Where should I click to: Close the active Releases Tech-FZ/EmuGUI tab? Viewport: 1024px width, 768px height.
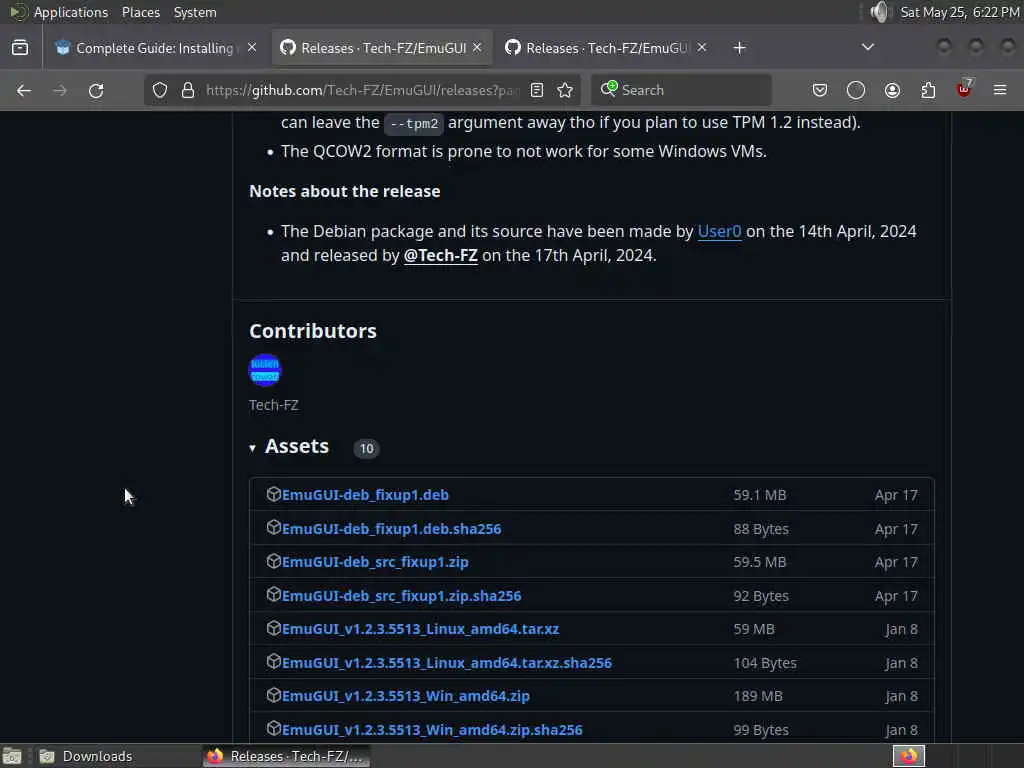[x=477, y=47]
